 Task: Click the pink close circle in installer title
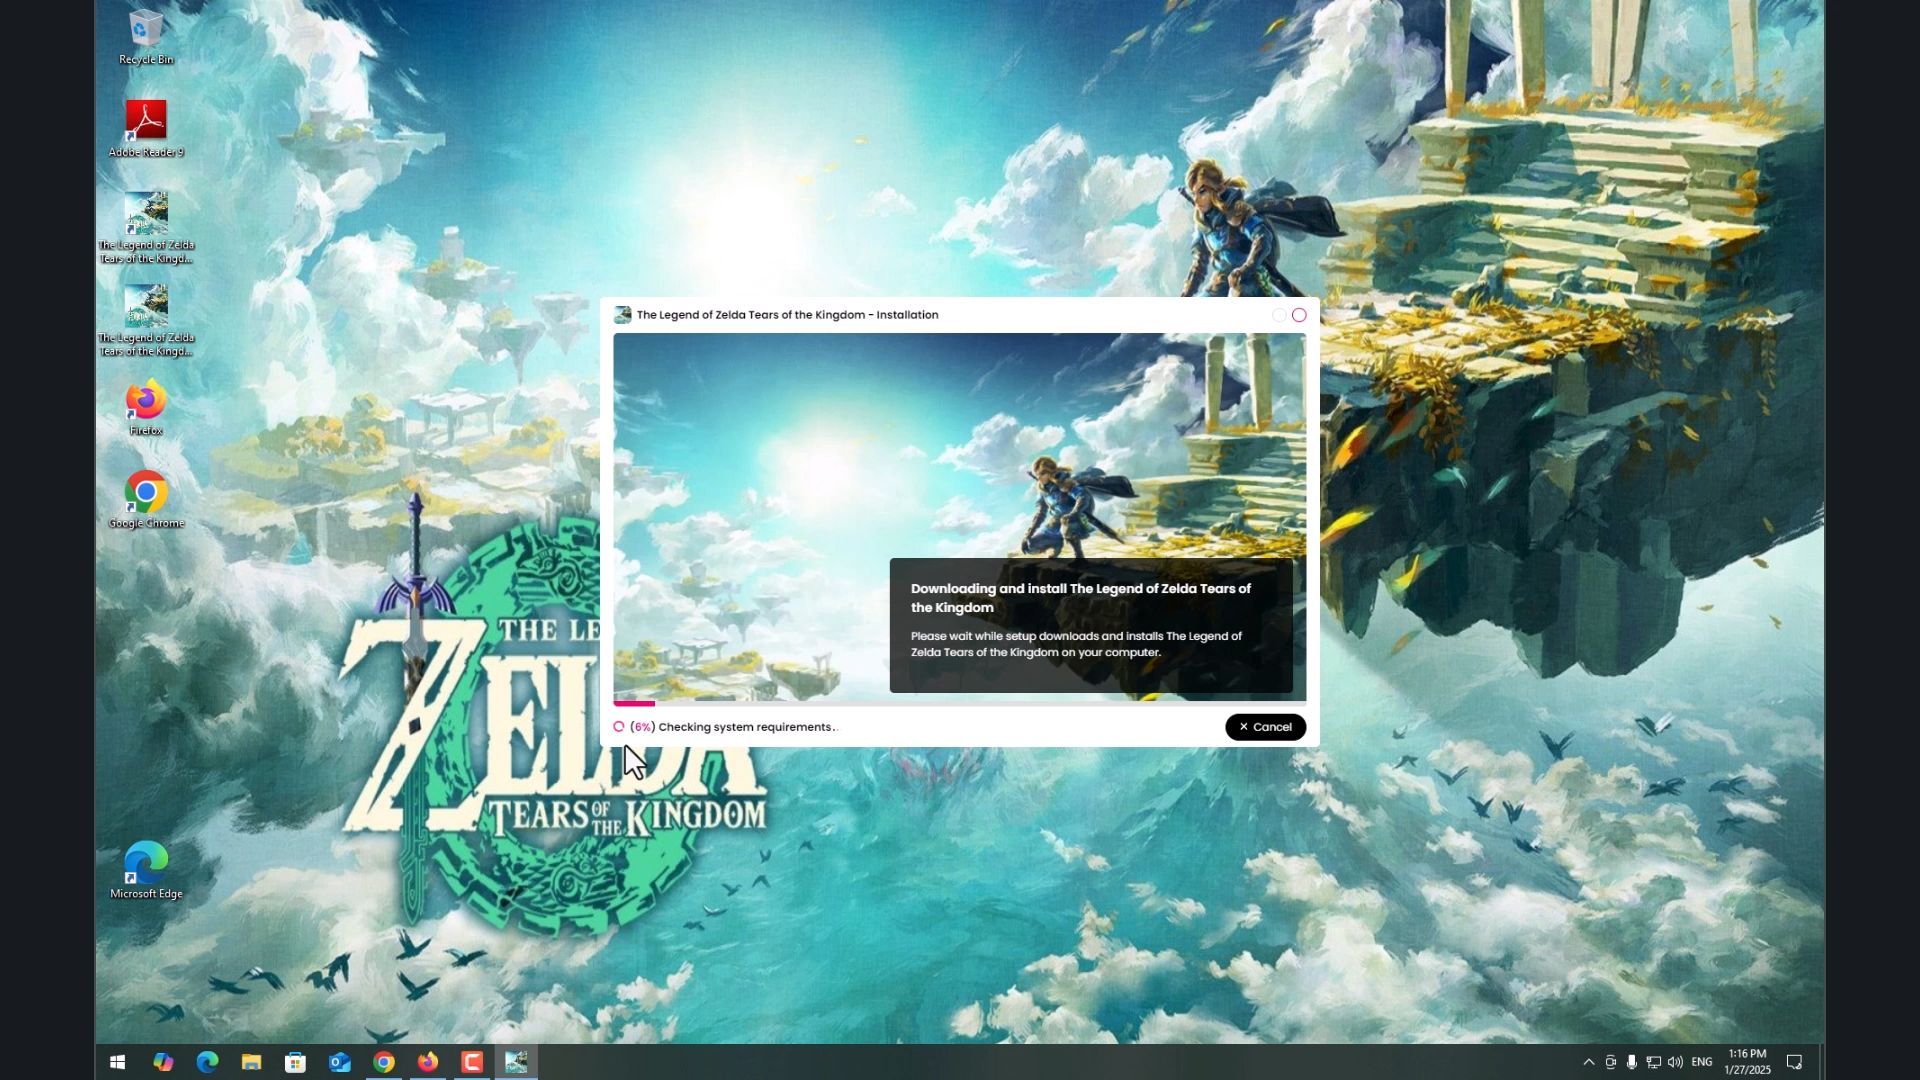tap(1299, 315)
